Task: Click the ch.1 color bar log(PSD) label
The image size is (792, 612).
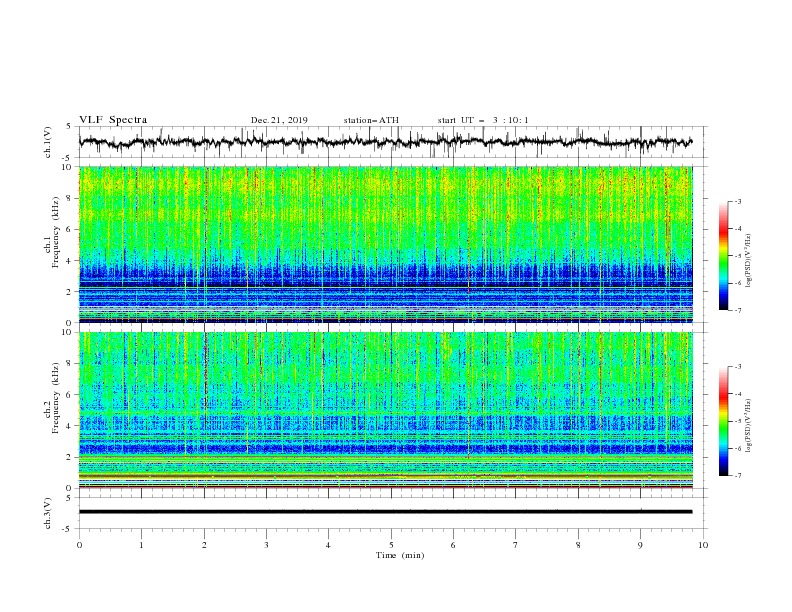Action: tap(748, 261)
